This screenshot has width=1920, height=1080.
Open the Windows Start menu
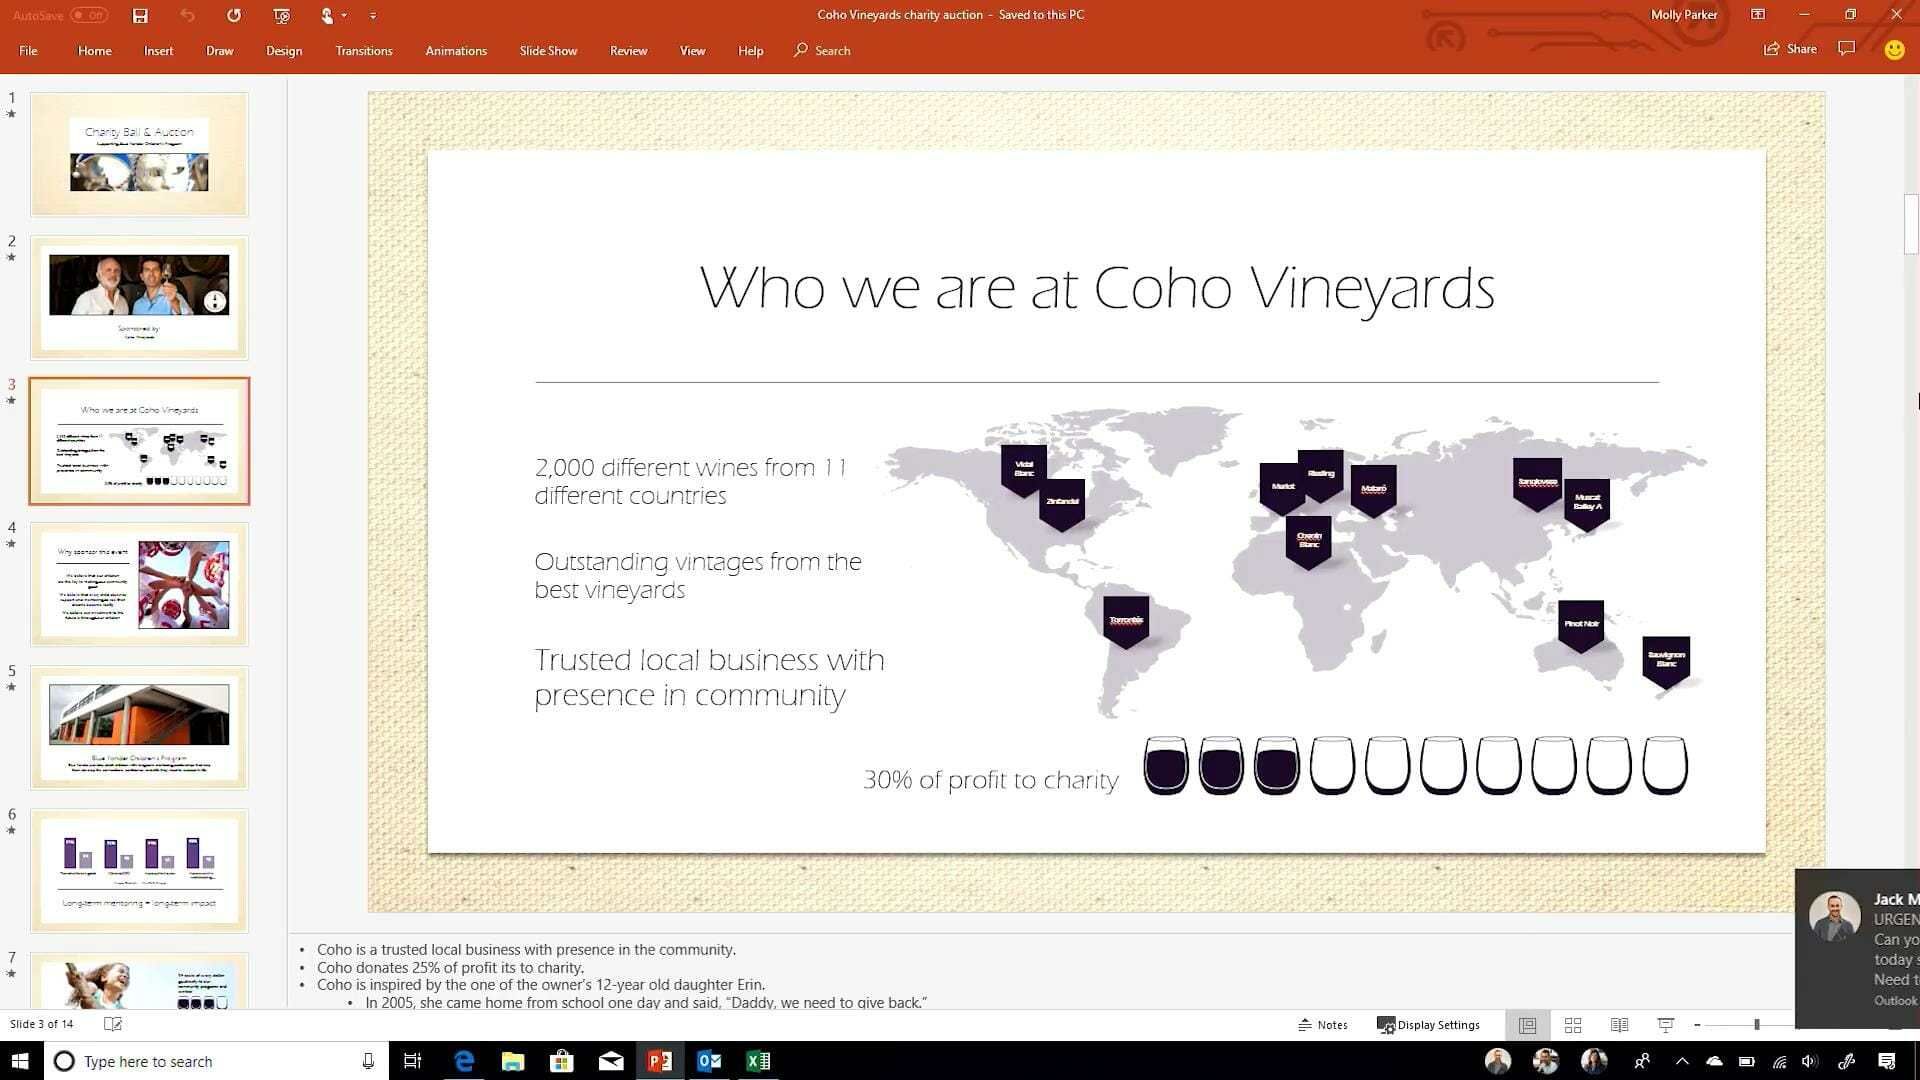tap(20, 1061)
